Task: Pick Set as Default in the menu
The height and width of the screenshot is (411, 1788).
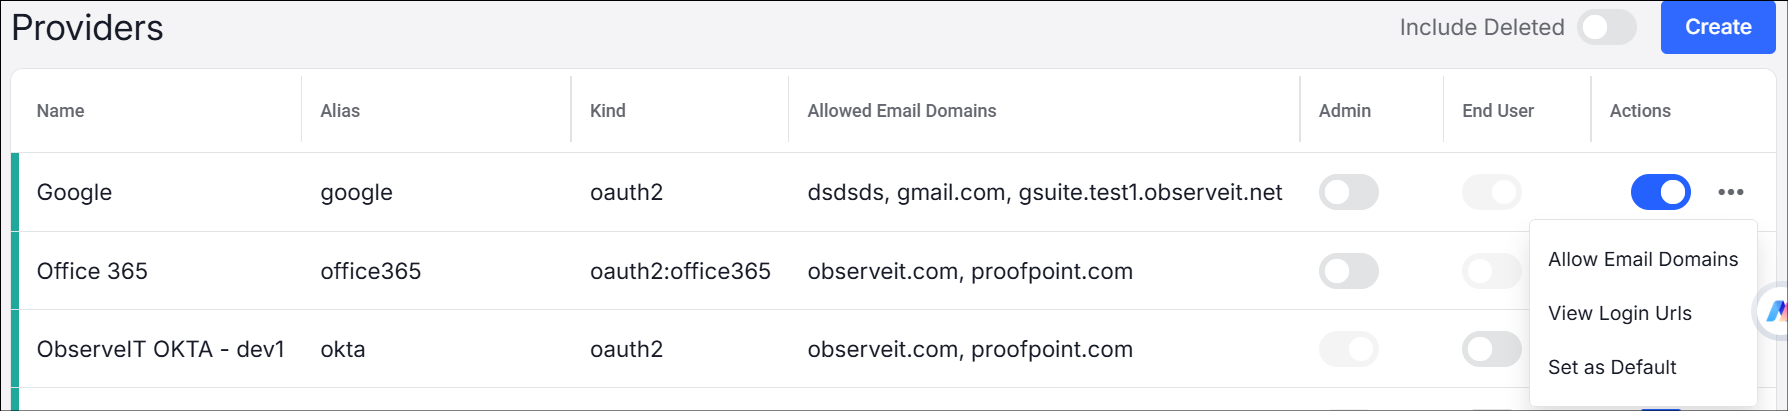Action: (x=1611, y=368)
